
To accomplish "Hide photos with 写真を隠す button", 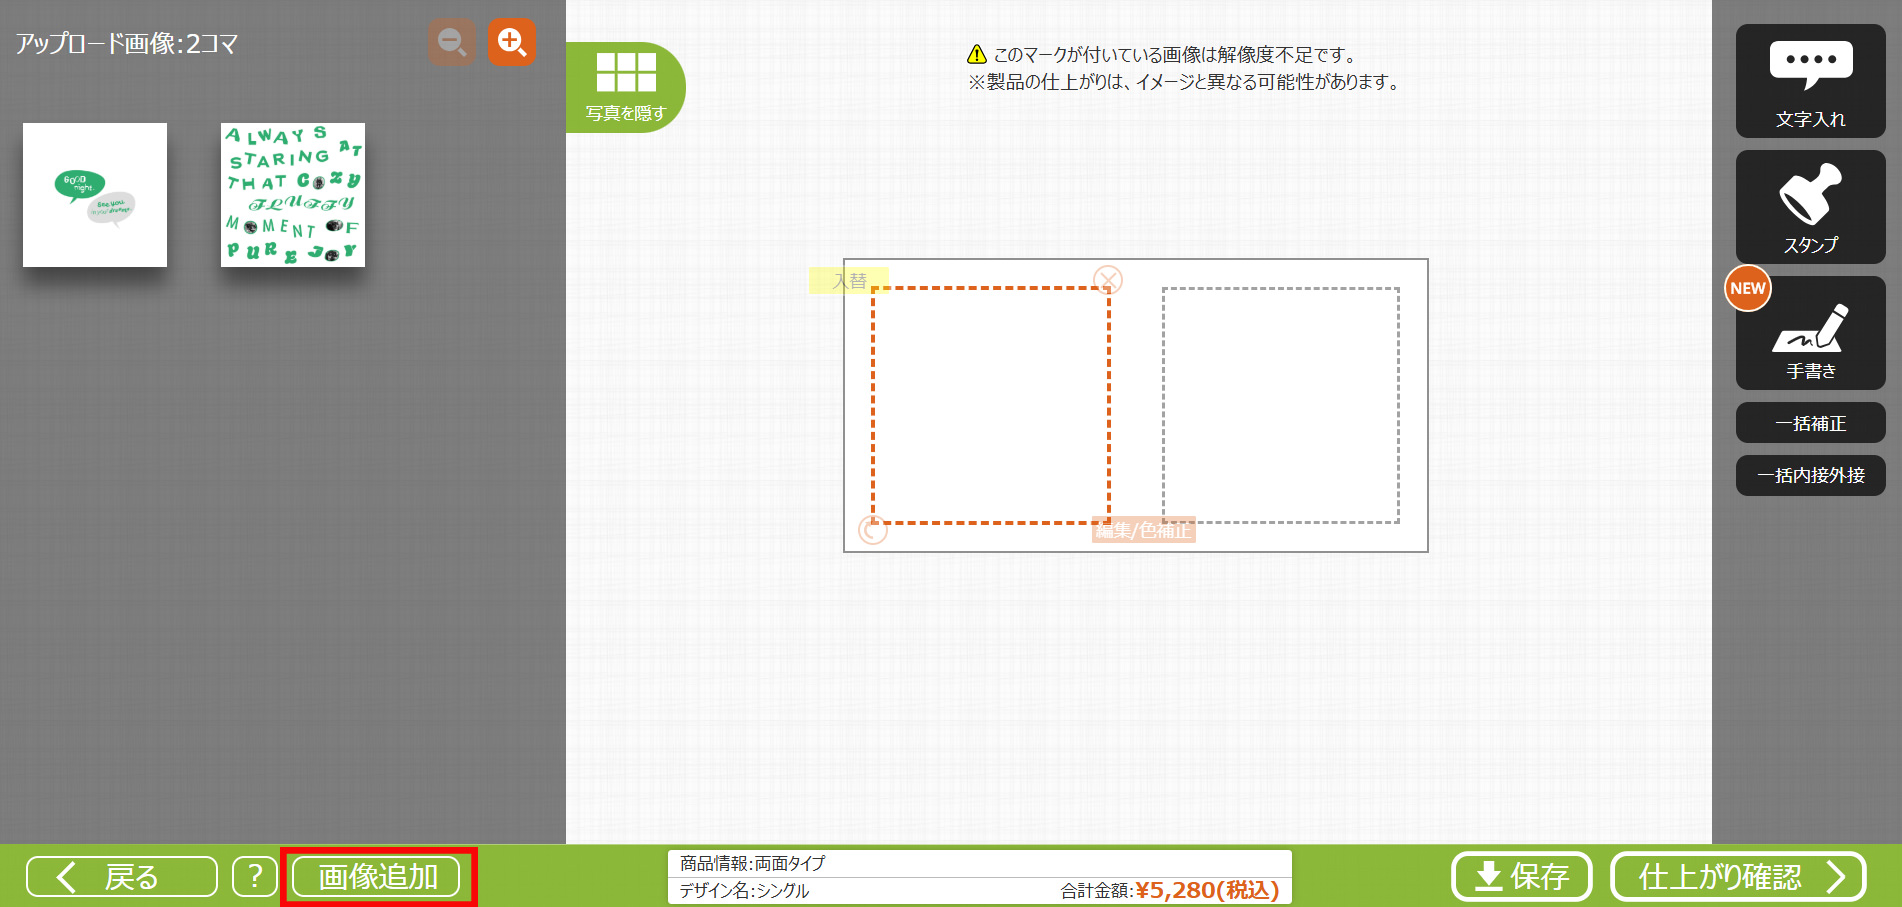I will (x=626, y=87).
